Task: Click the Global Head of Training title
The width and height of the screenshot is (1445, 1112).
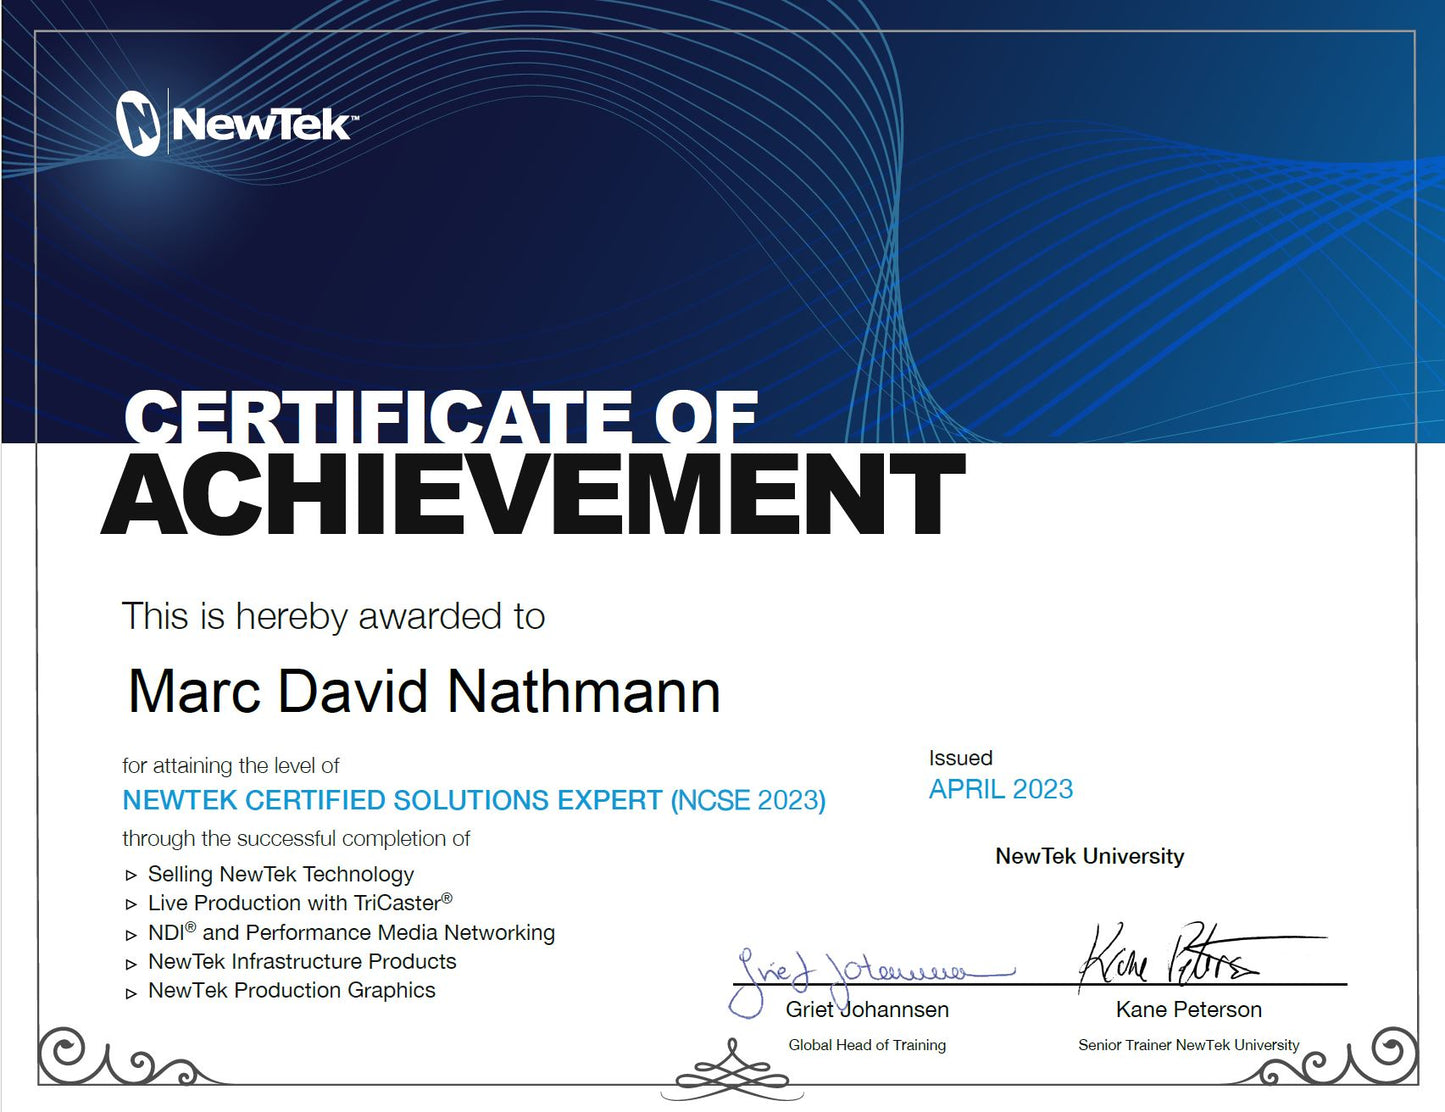Action: coord(867,1045)
